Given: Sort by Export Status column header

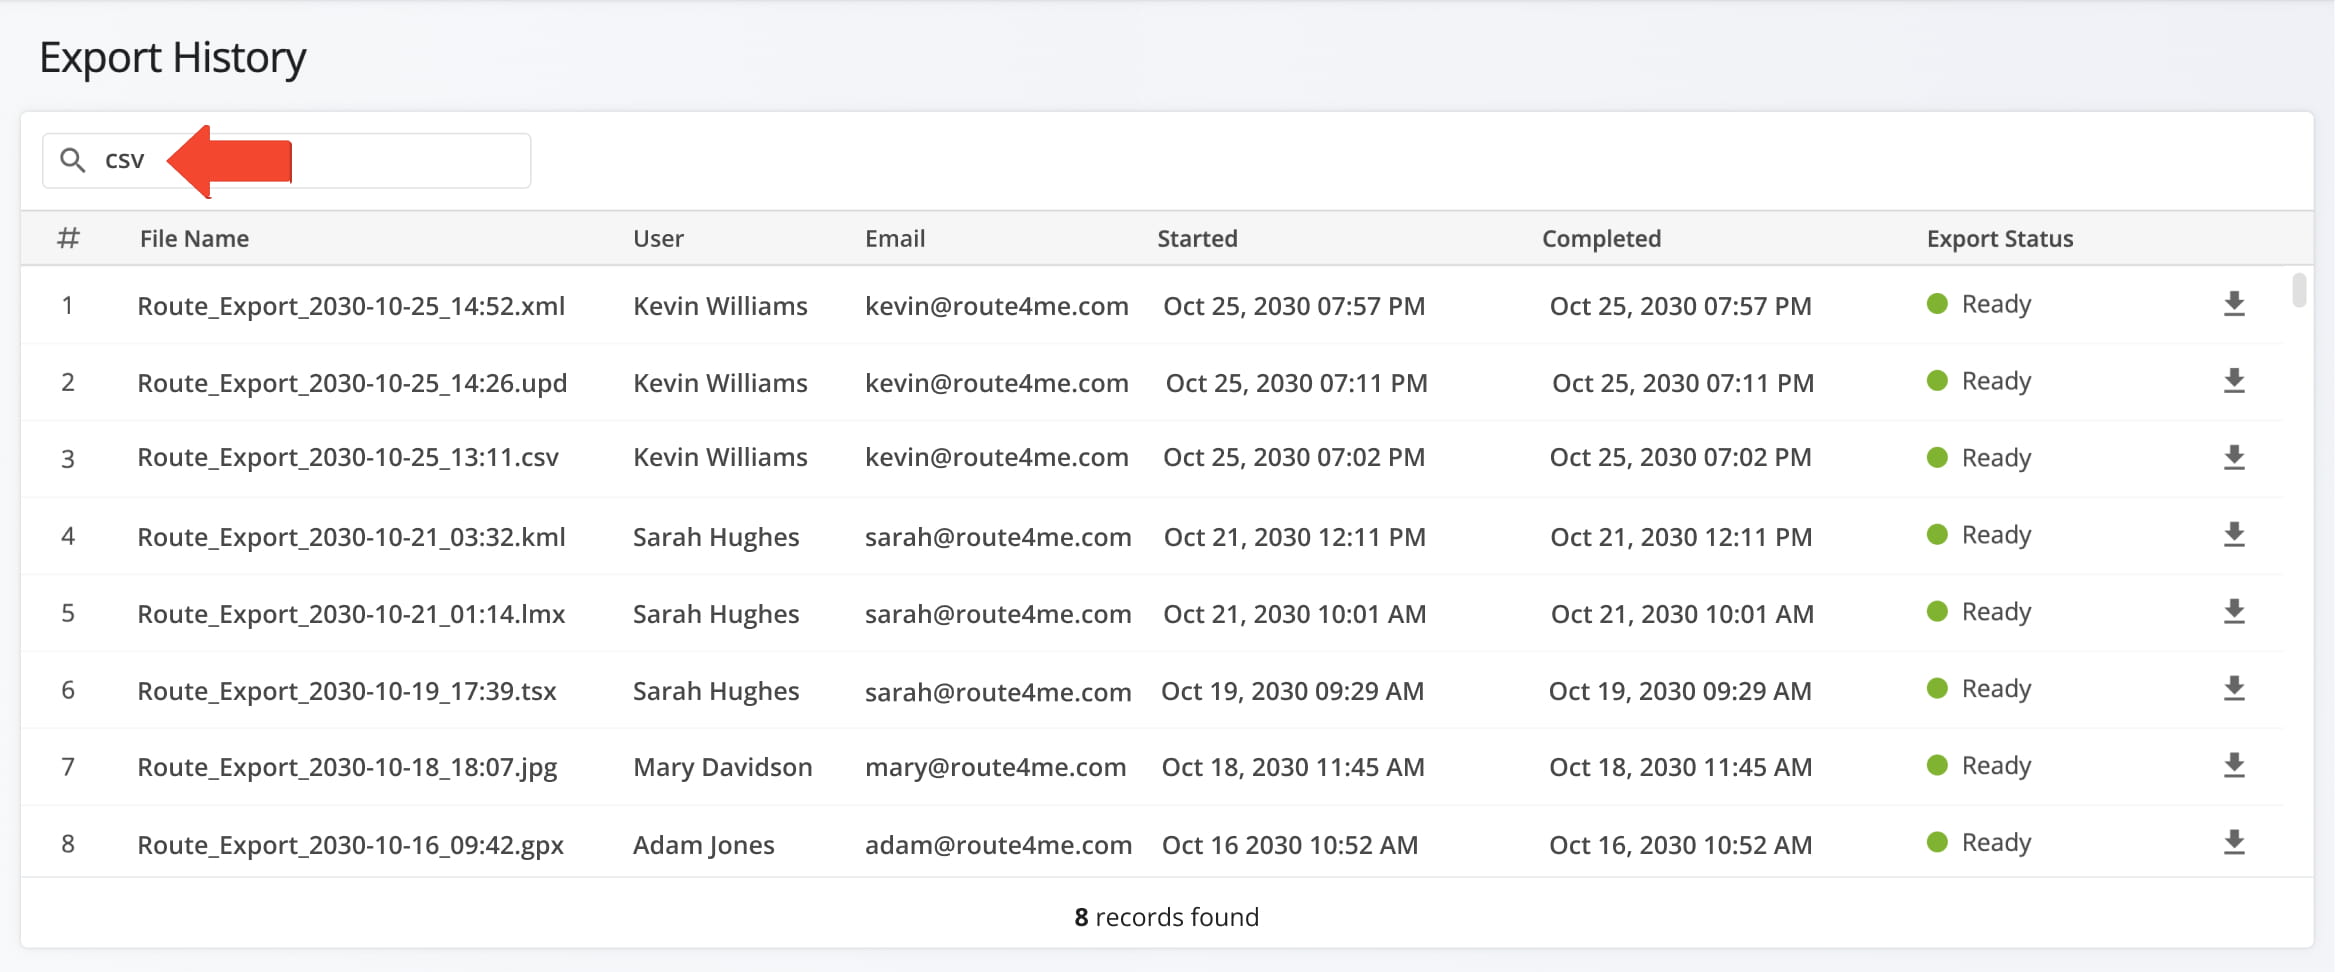Looking at the screenshot, I should pos(1999,239).
